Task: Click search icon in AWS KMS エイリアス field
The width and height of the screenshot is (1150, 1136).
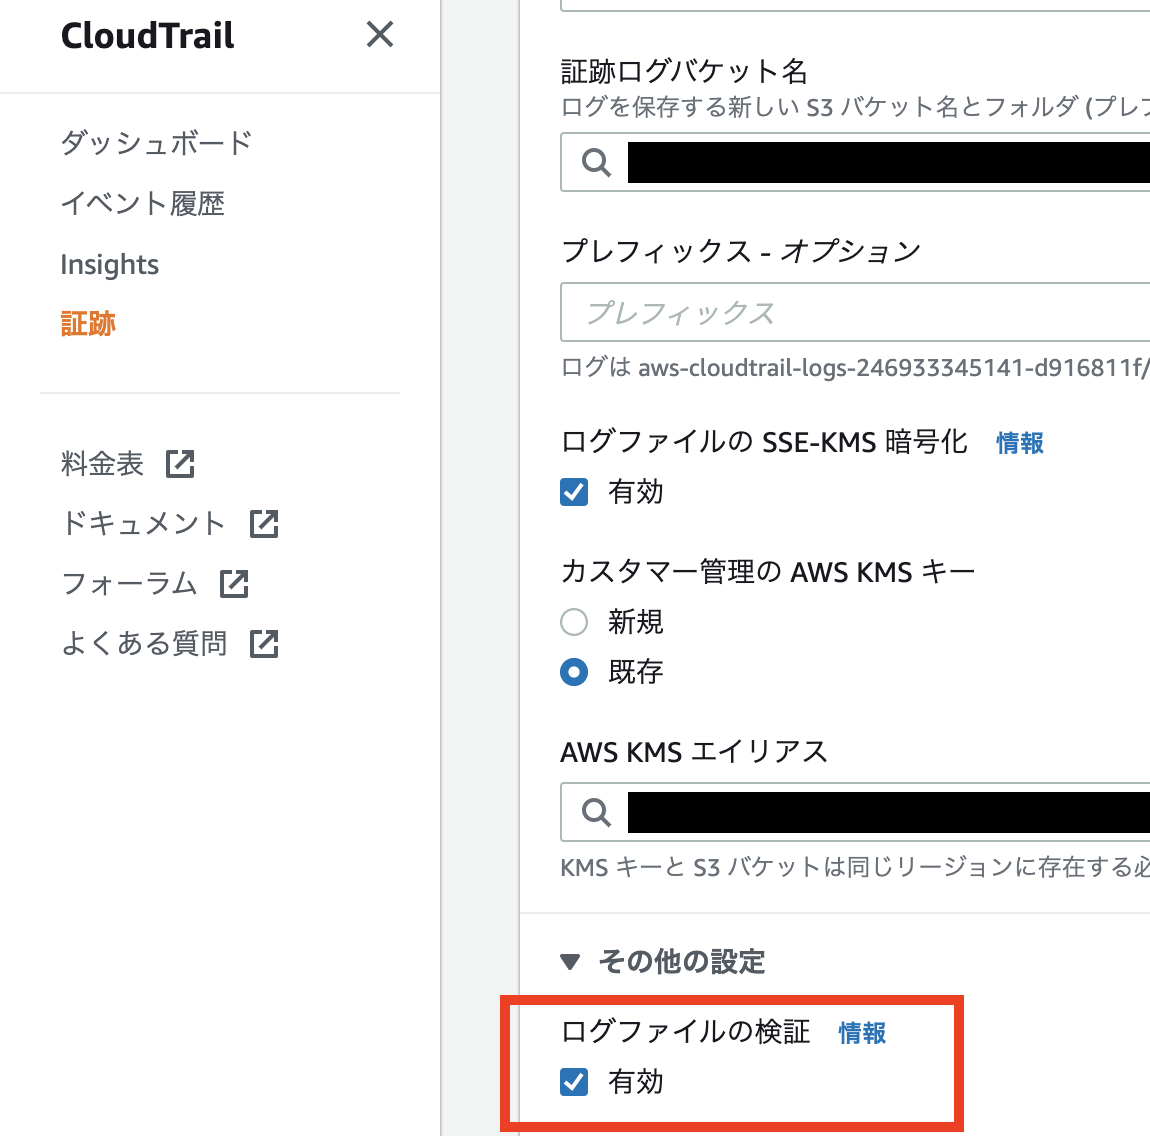Action: point(596,812)
